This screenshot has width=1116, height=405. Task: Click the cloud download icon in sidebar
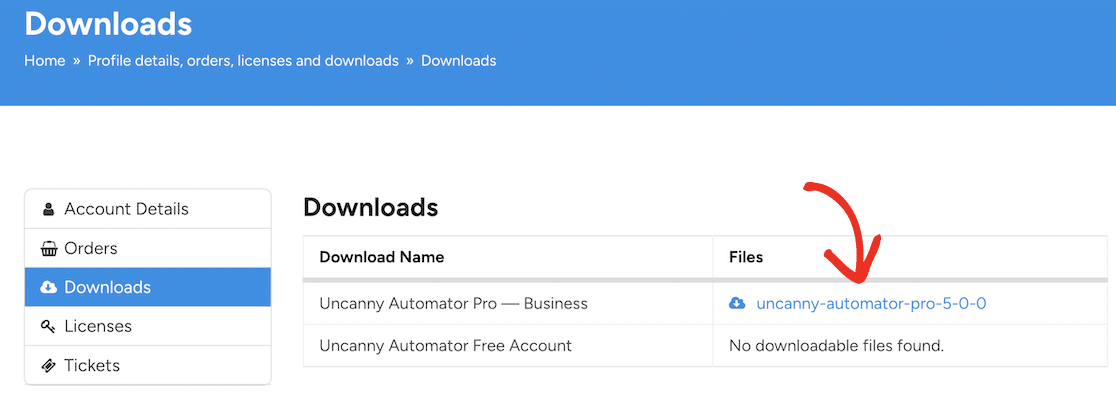(x=48, y=288)
